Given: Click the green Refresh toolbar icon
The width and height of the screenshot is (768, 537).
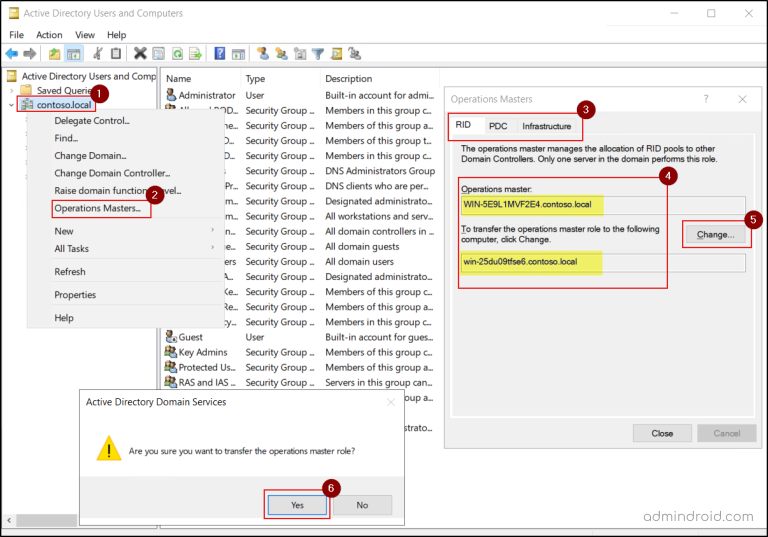Looking at the screenshot, I should pos(177,53).
